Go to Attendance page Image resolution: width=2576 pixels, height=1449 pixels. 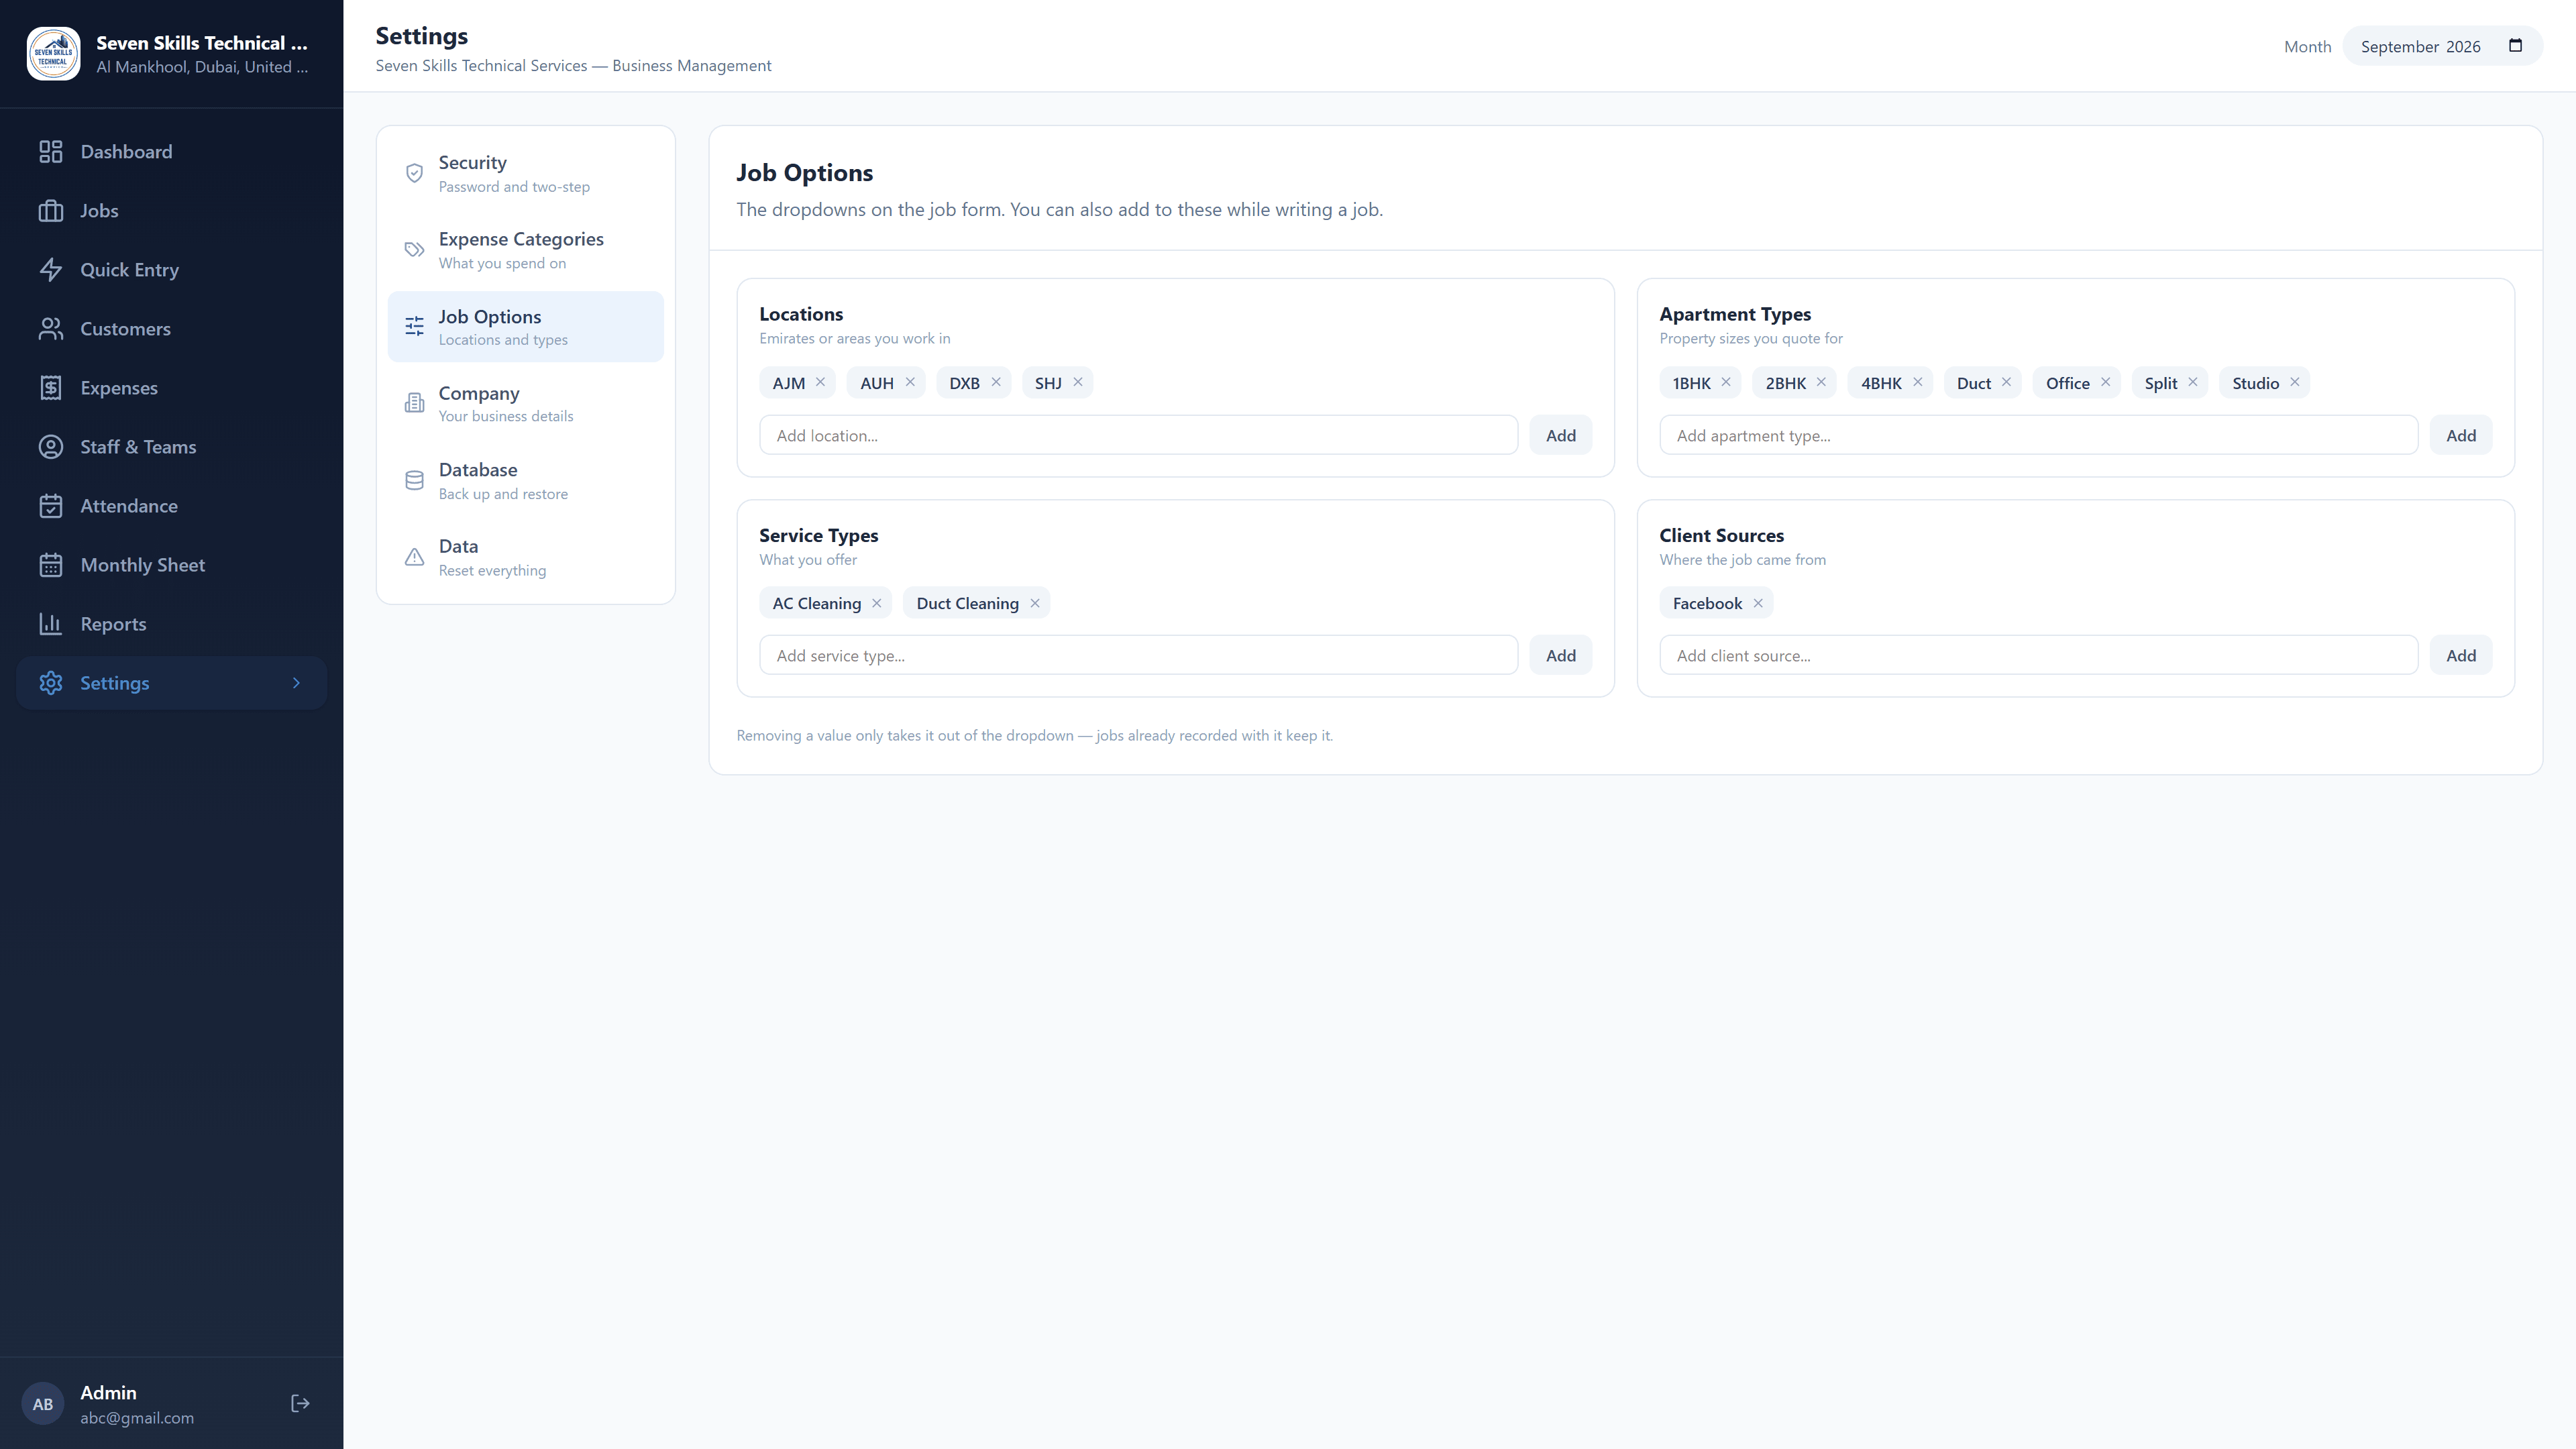[171, 506]
